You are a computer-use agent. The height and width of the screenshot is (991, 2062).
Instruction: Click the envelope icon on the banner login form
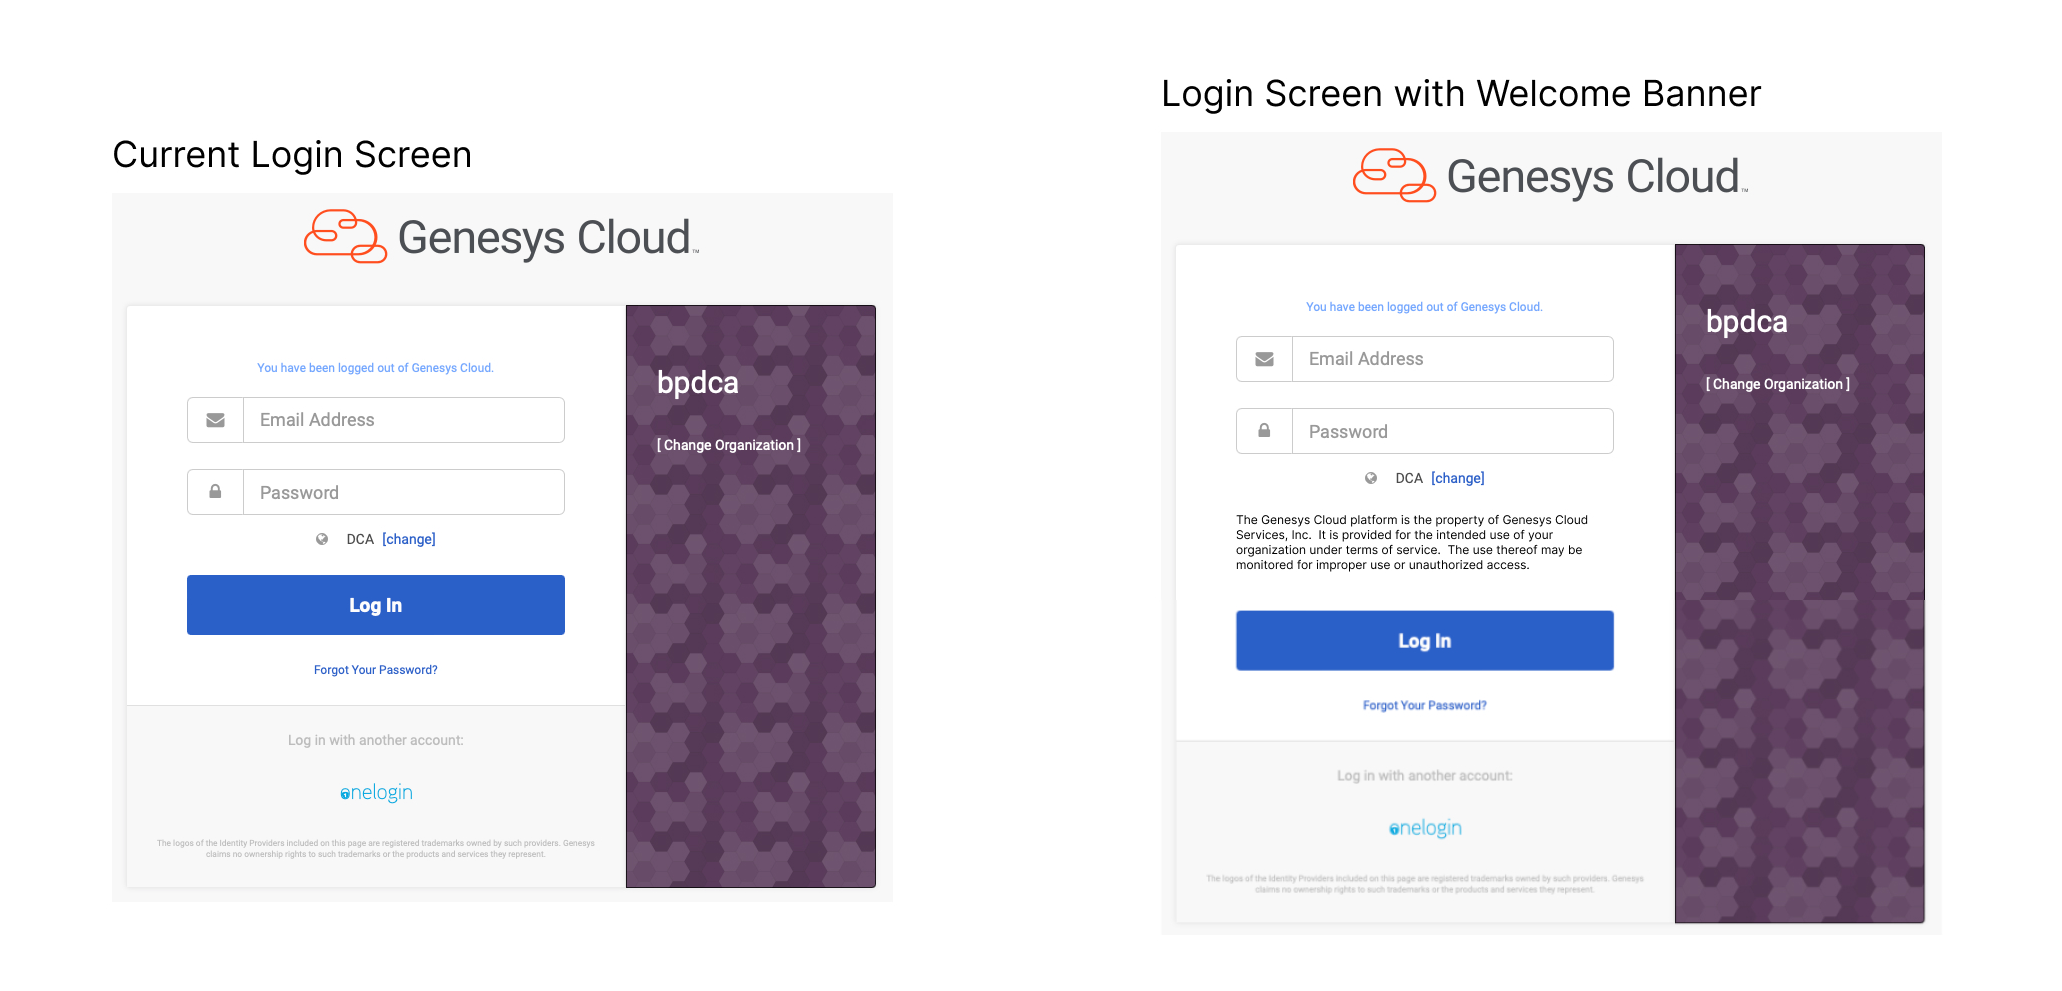[1265, 359]
